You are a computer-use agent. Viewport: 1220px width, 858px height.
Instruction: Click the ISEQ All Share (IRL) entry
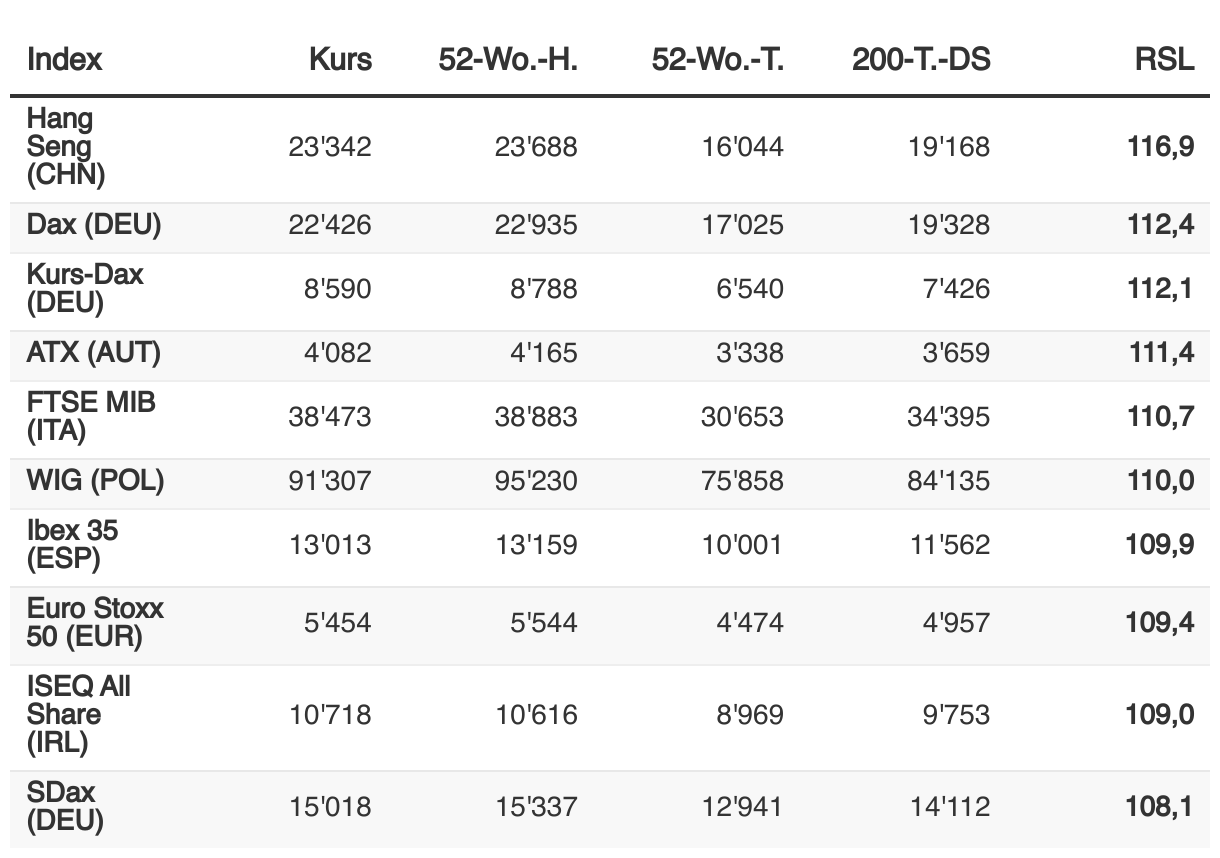79,714
